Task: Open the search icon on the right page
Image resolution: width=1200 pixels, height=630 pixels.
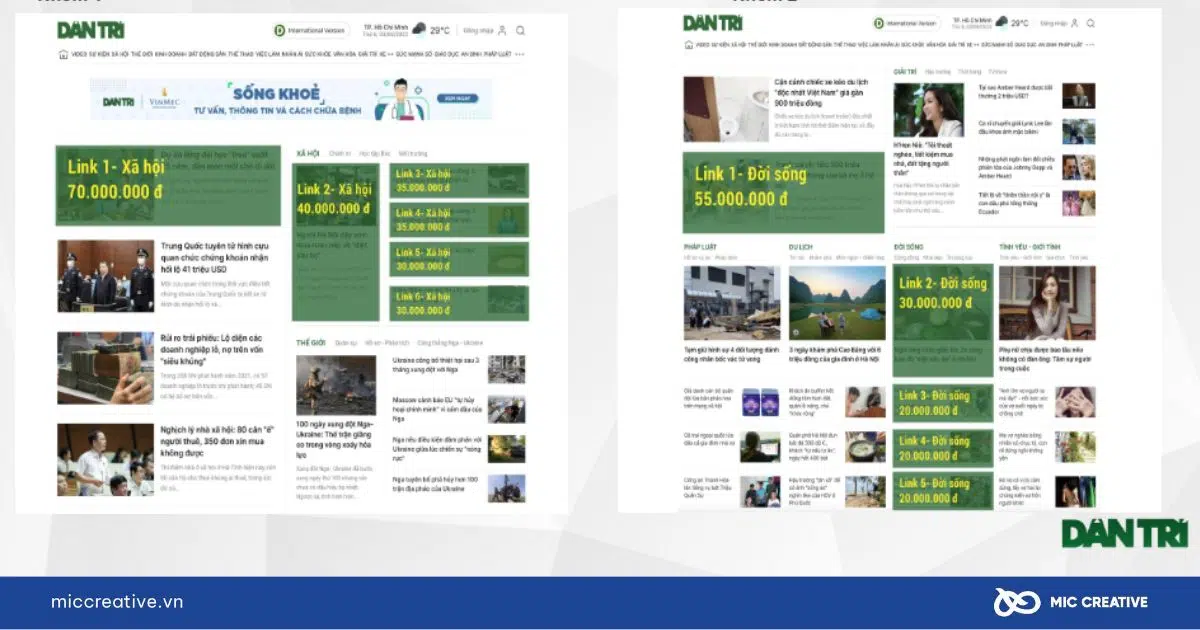Action: coord(1090,23)
